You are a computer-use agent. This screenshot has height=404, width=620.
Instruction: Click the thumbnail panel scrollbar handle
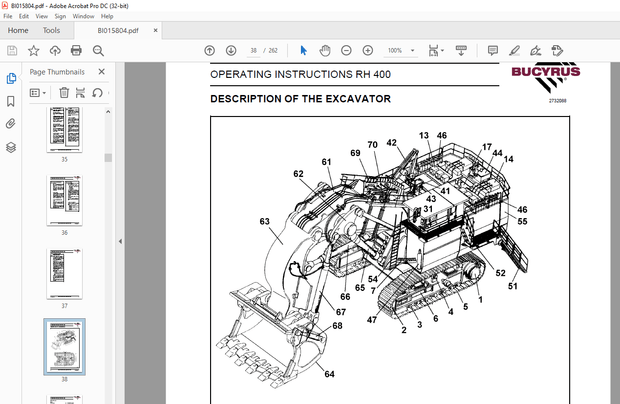point(108,158)
